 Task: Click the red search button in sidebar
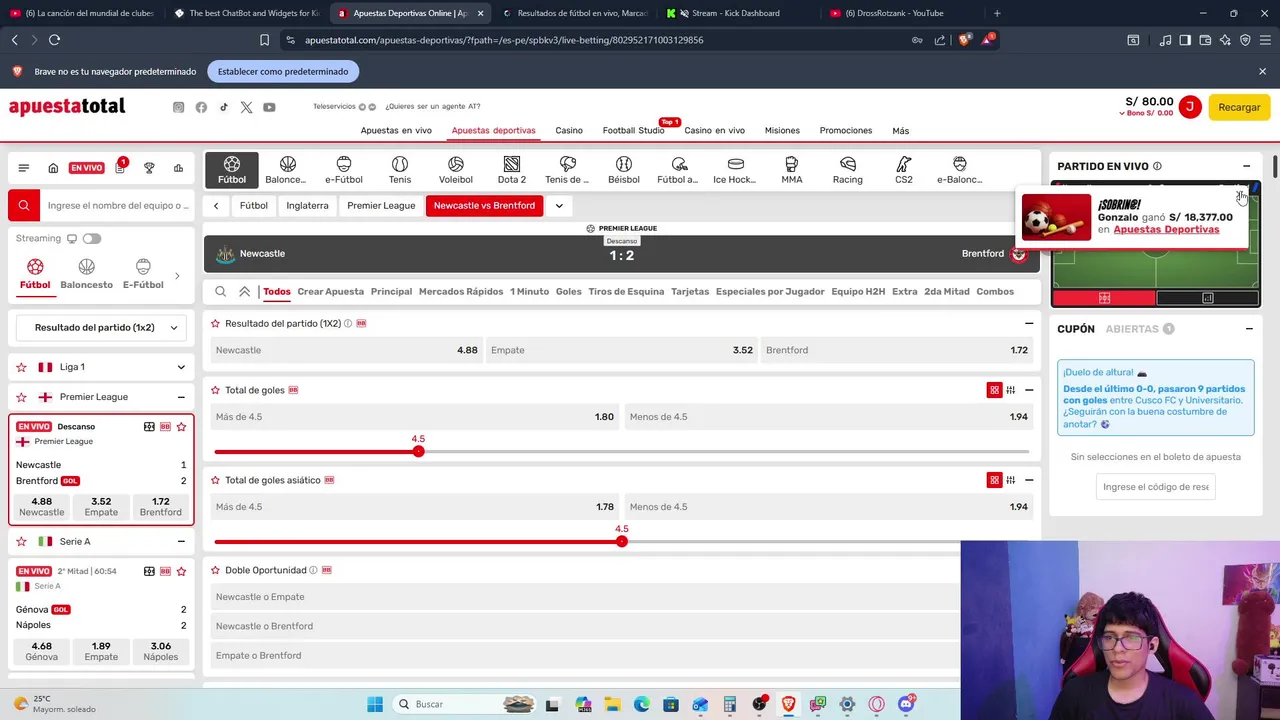point(24,205)
